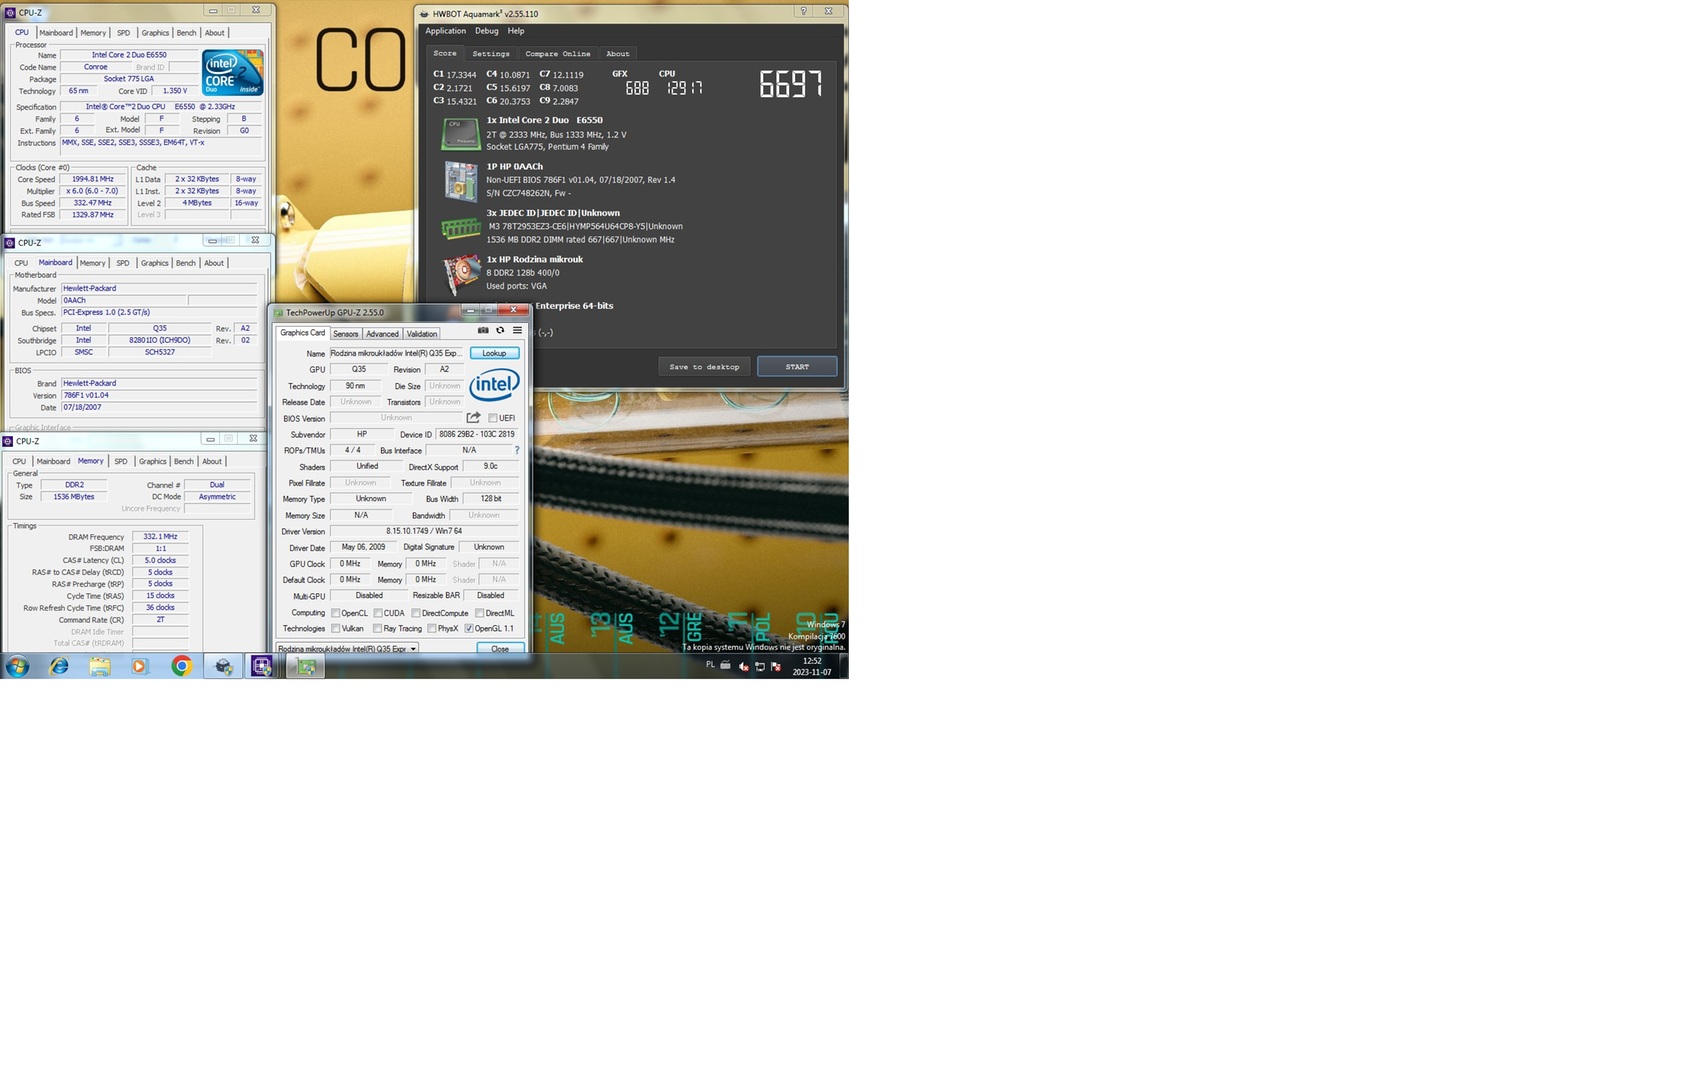The height and width of the screenshot is (1080, 1689).
Task: Click the Device ID field in GPU-Z
Action: click(x=477, y=434)
